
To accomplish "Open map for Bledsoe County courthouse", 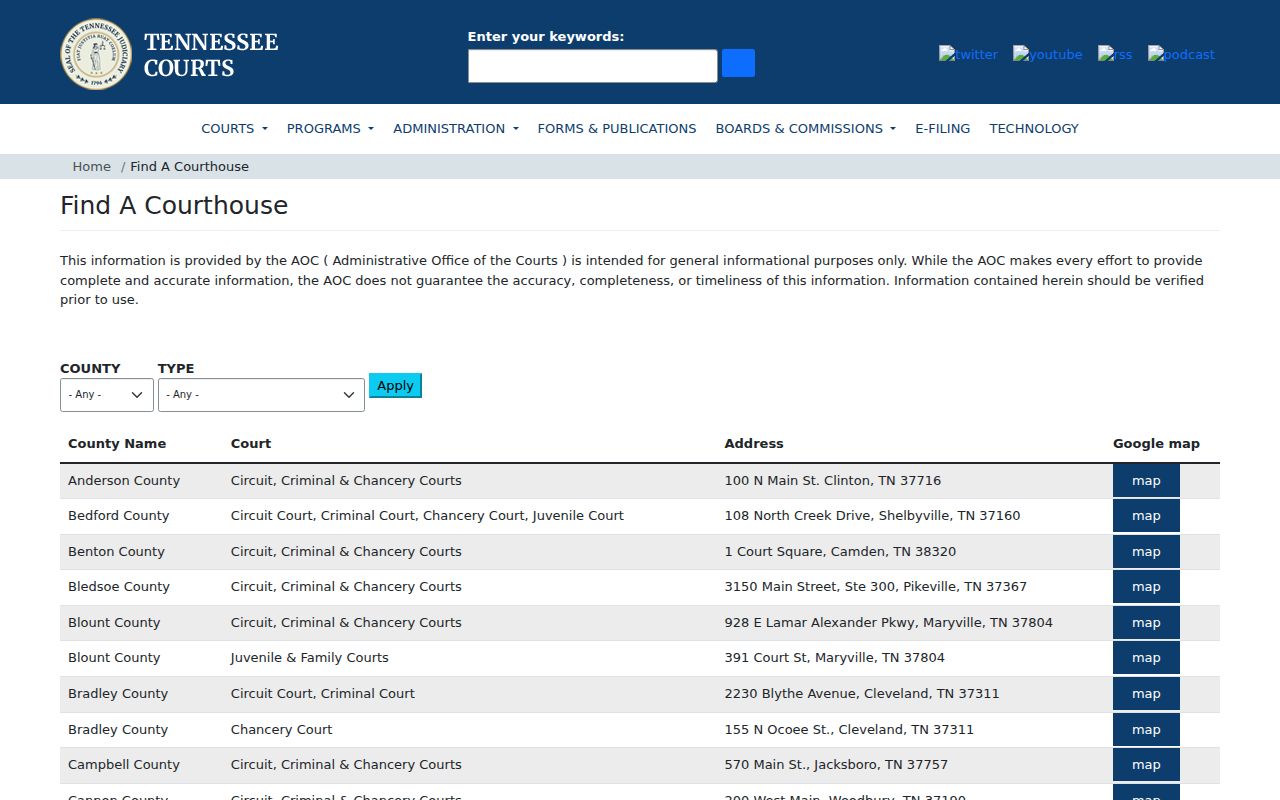I will coord(1146,587).
